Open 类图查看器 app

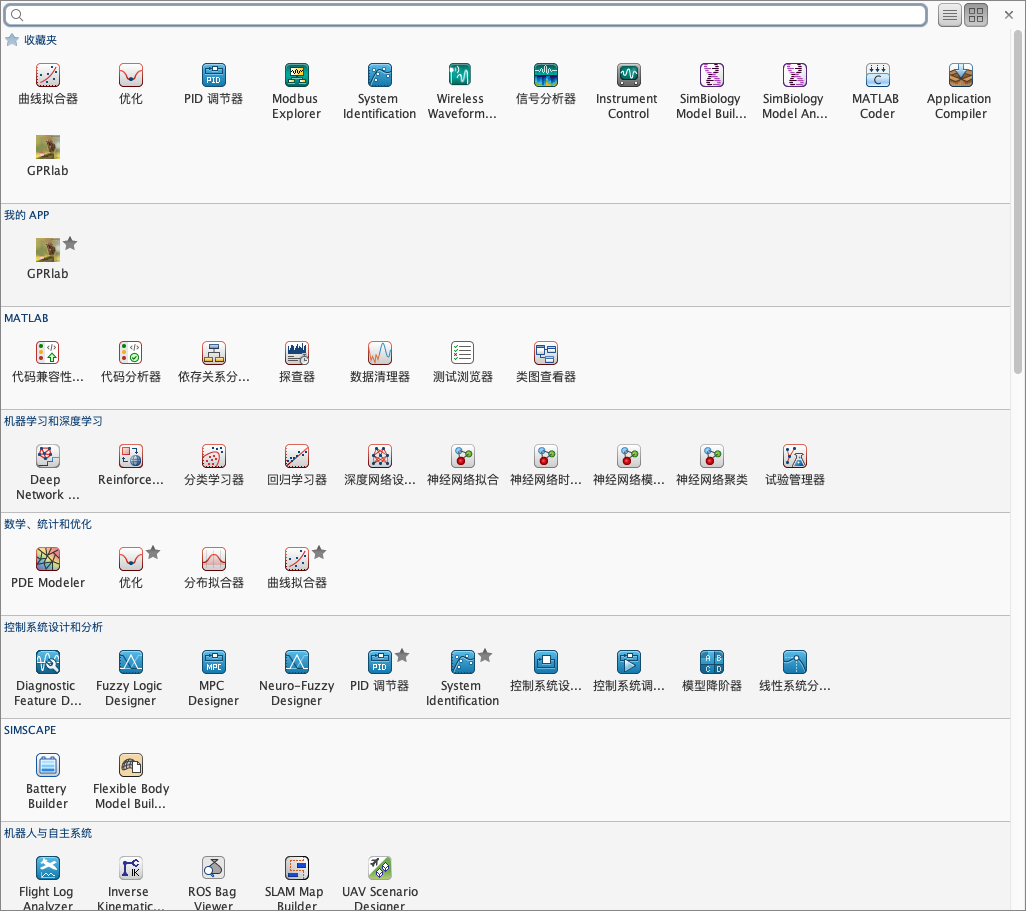tap(545, 363)
